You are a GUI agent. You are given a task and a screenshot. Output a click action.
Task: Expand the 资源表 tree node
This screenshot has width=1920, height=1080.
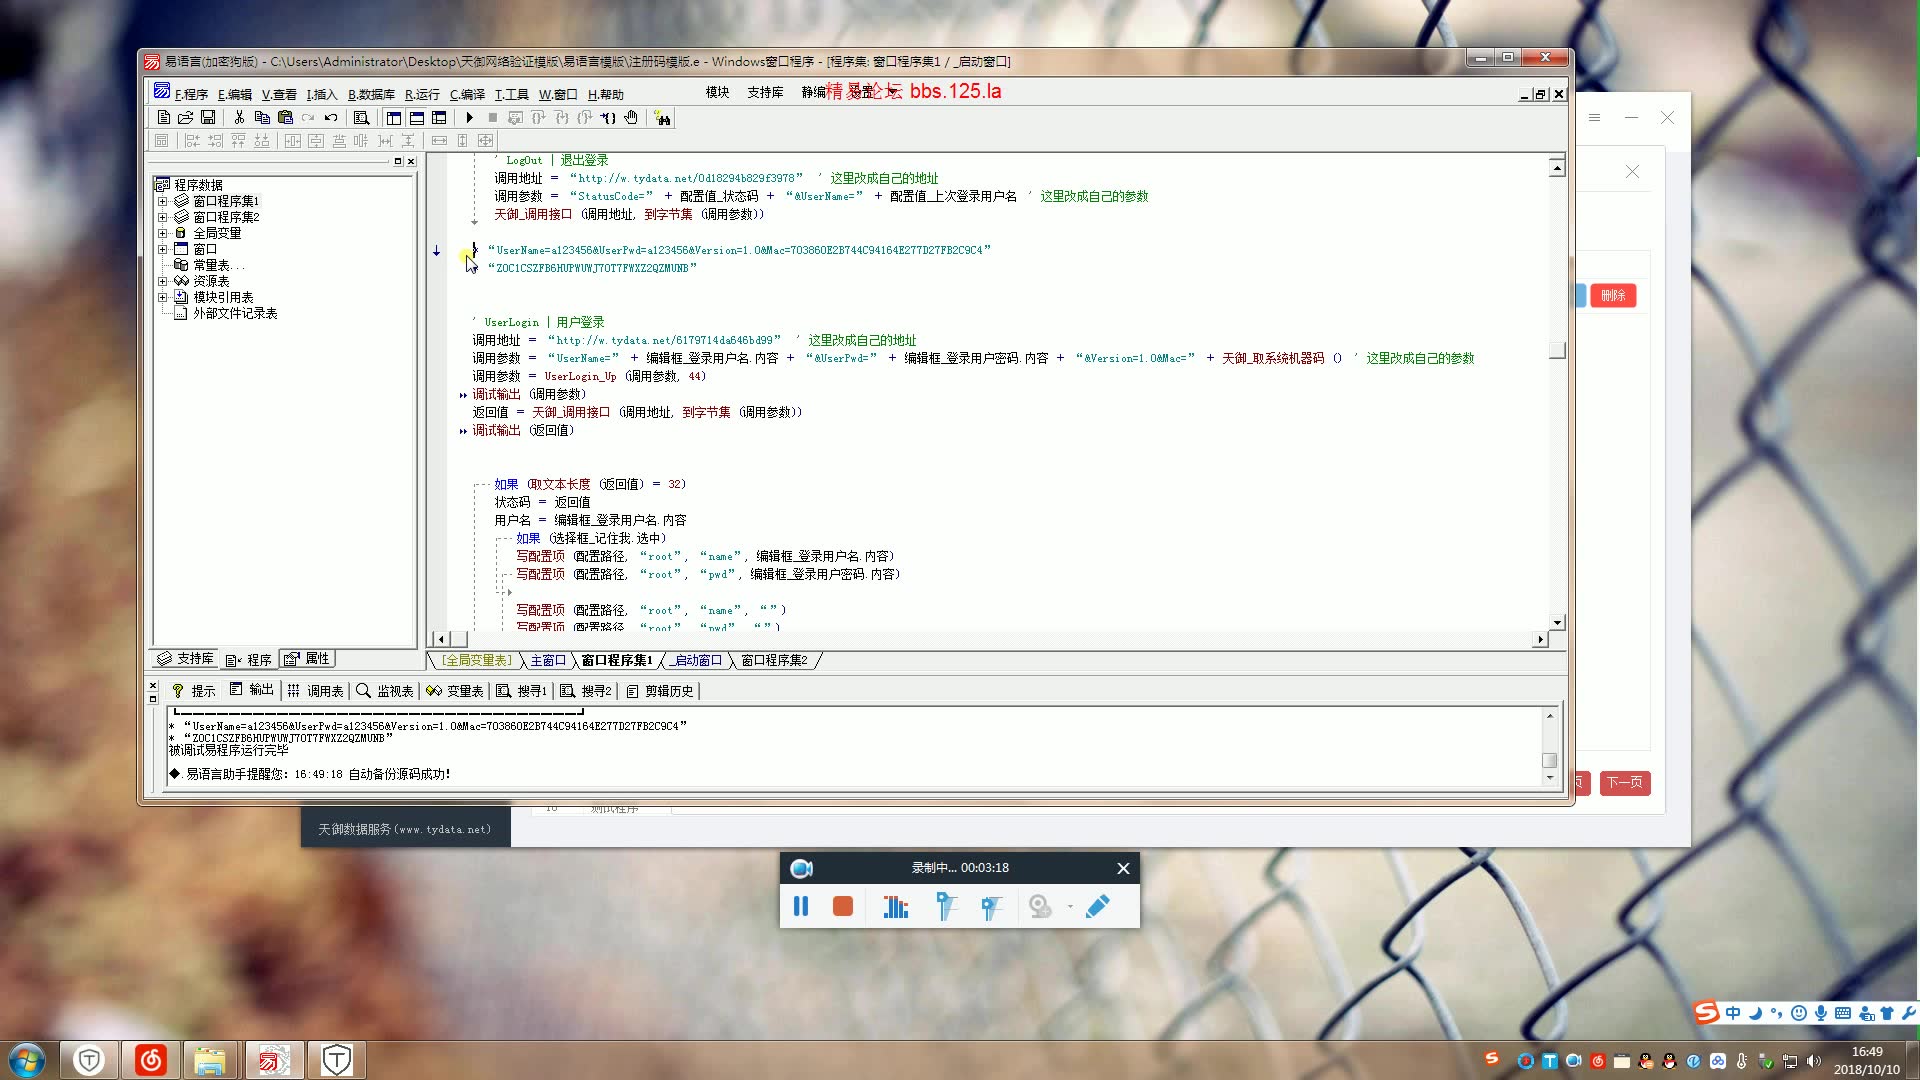[162, 281]
